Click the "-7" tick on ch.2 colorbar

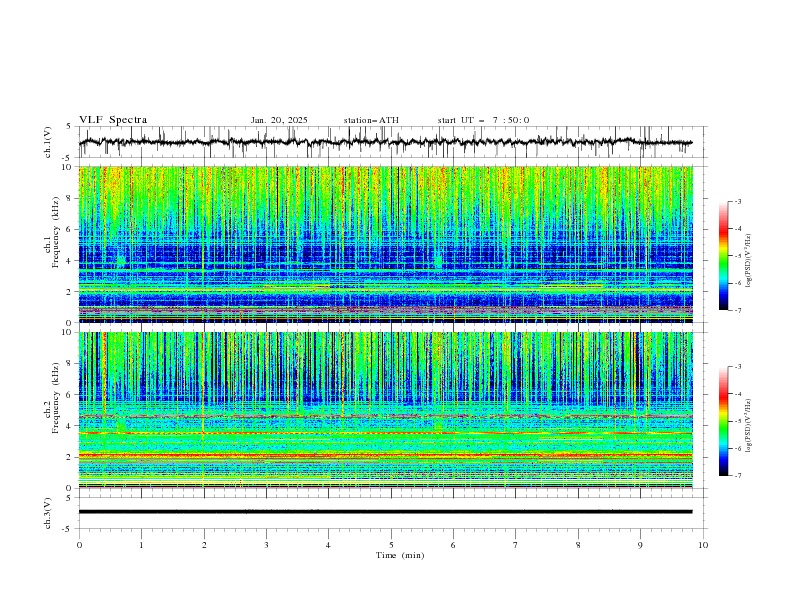pyautogui.click(x=737, y=476)
